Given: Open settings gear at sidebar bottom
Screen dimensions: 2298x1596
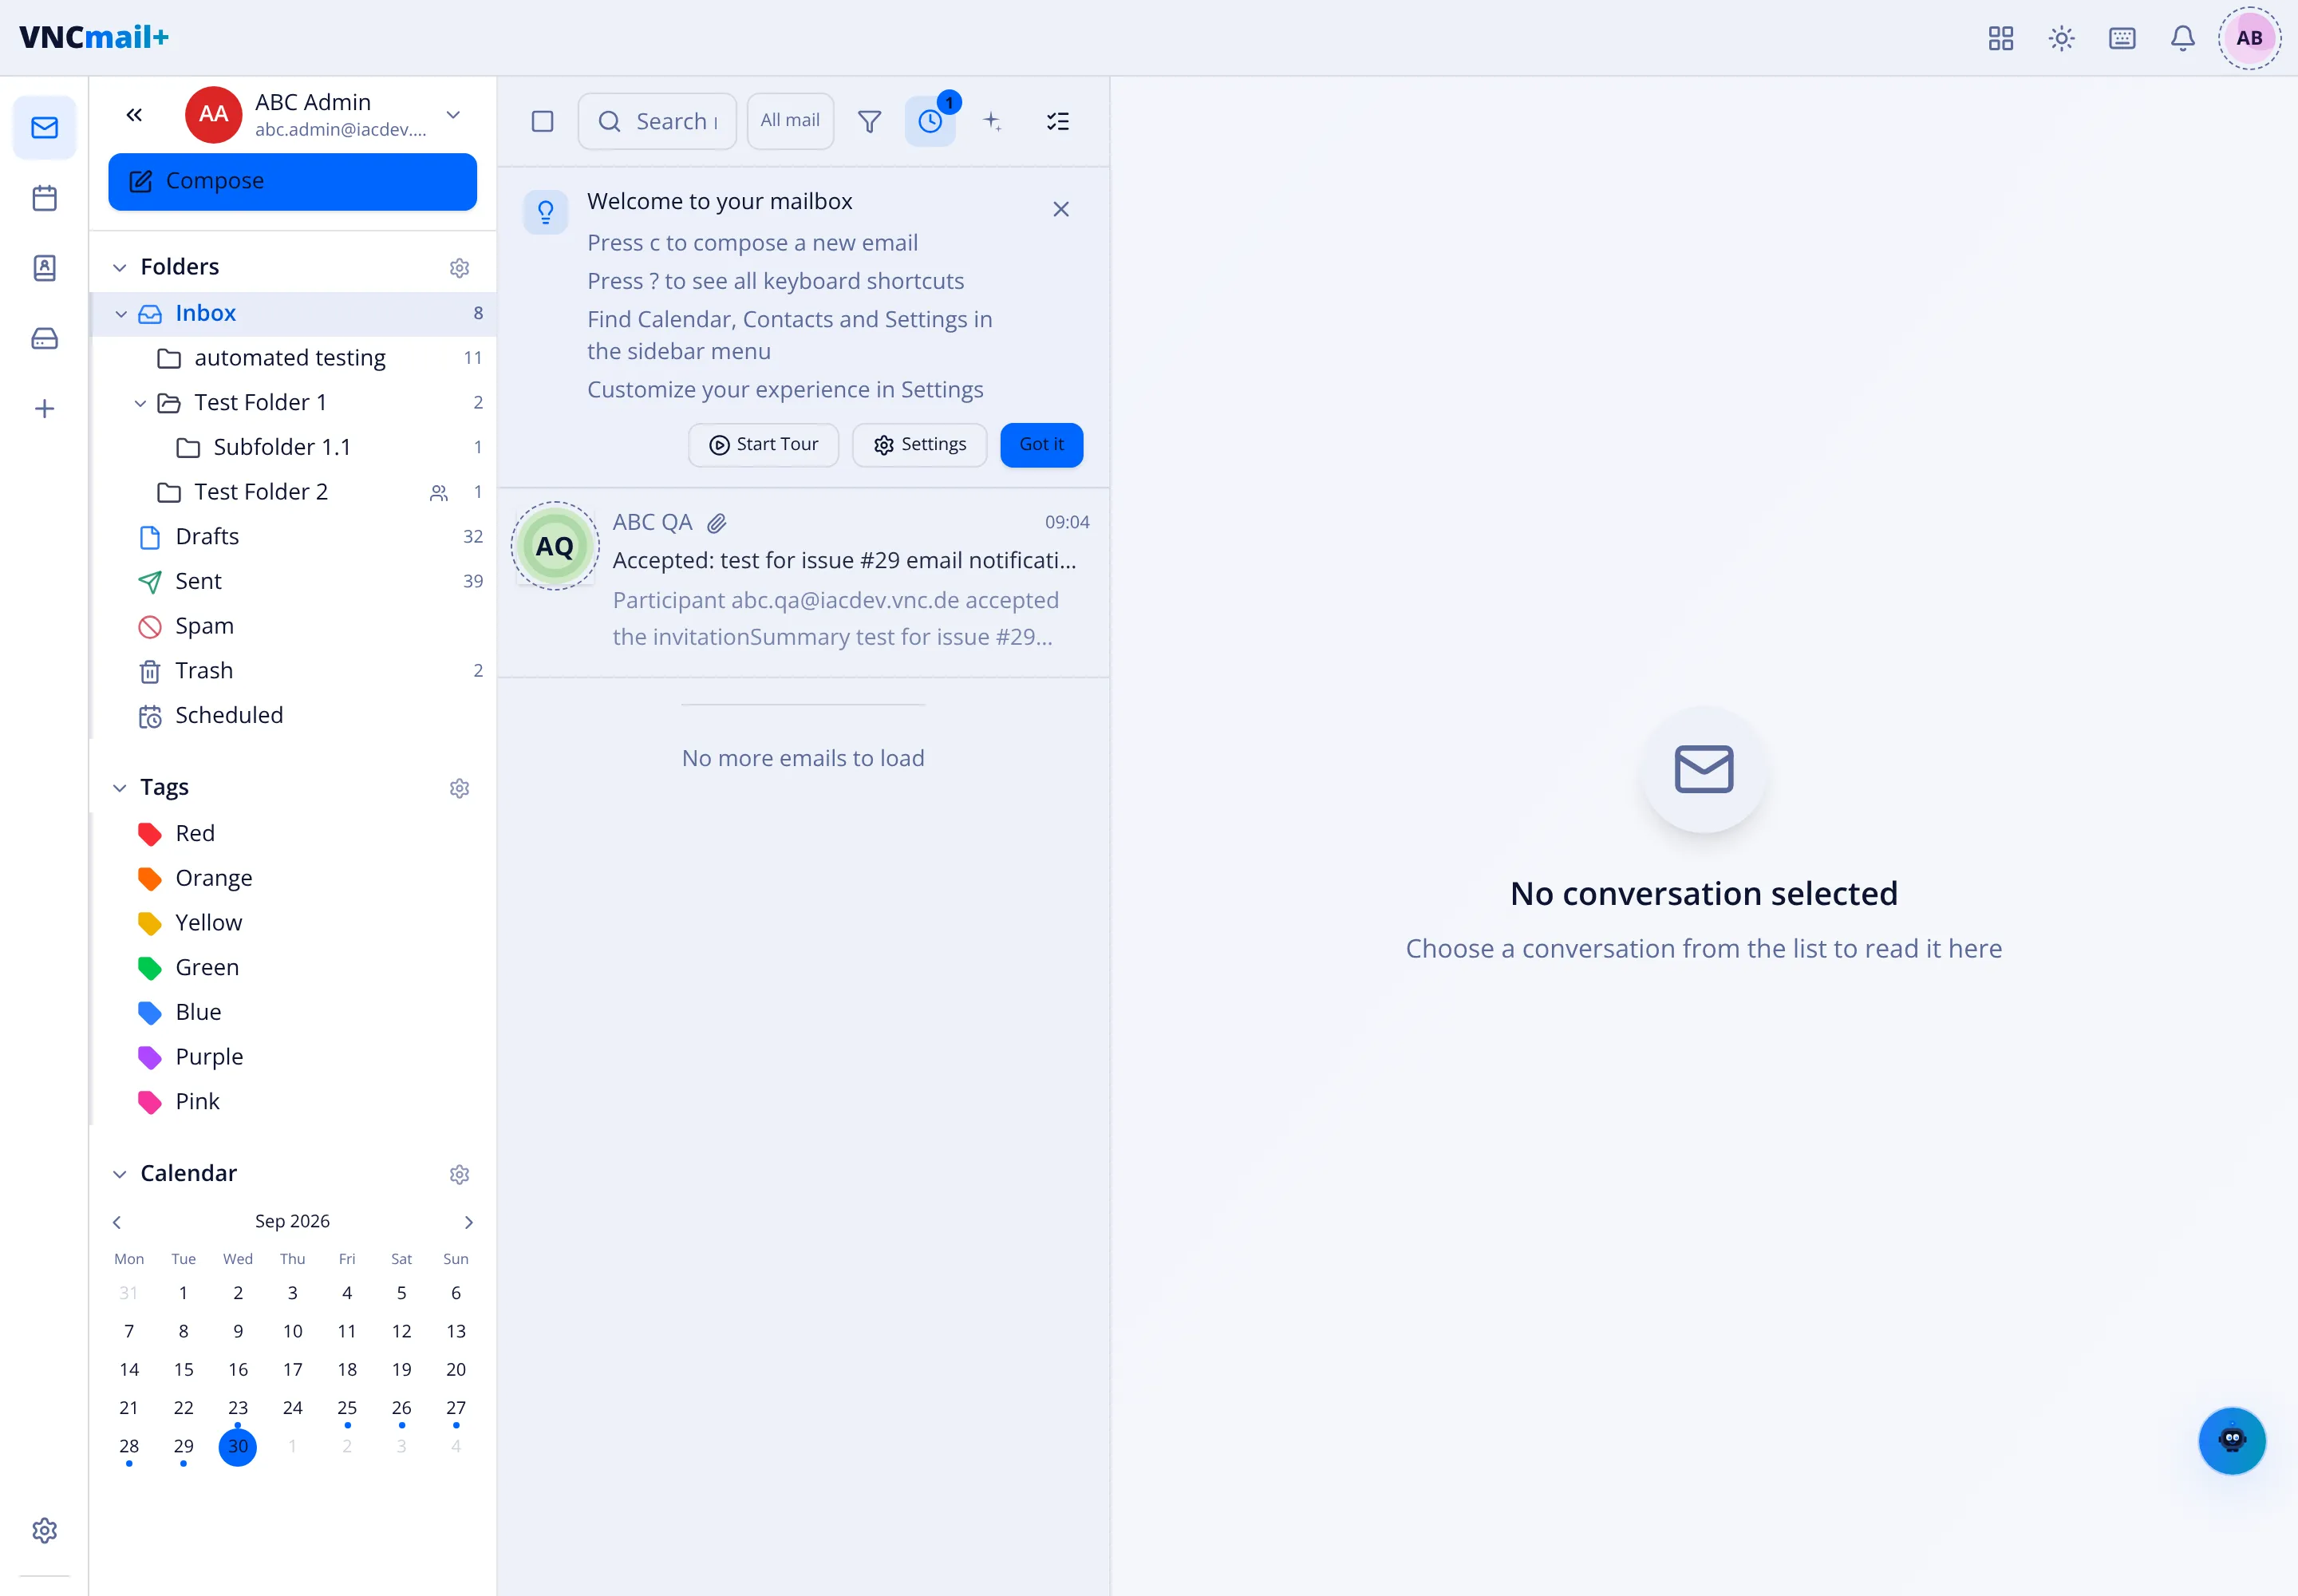Looking at the screenshot, I should coord(44,1530).
